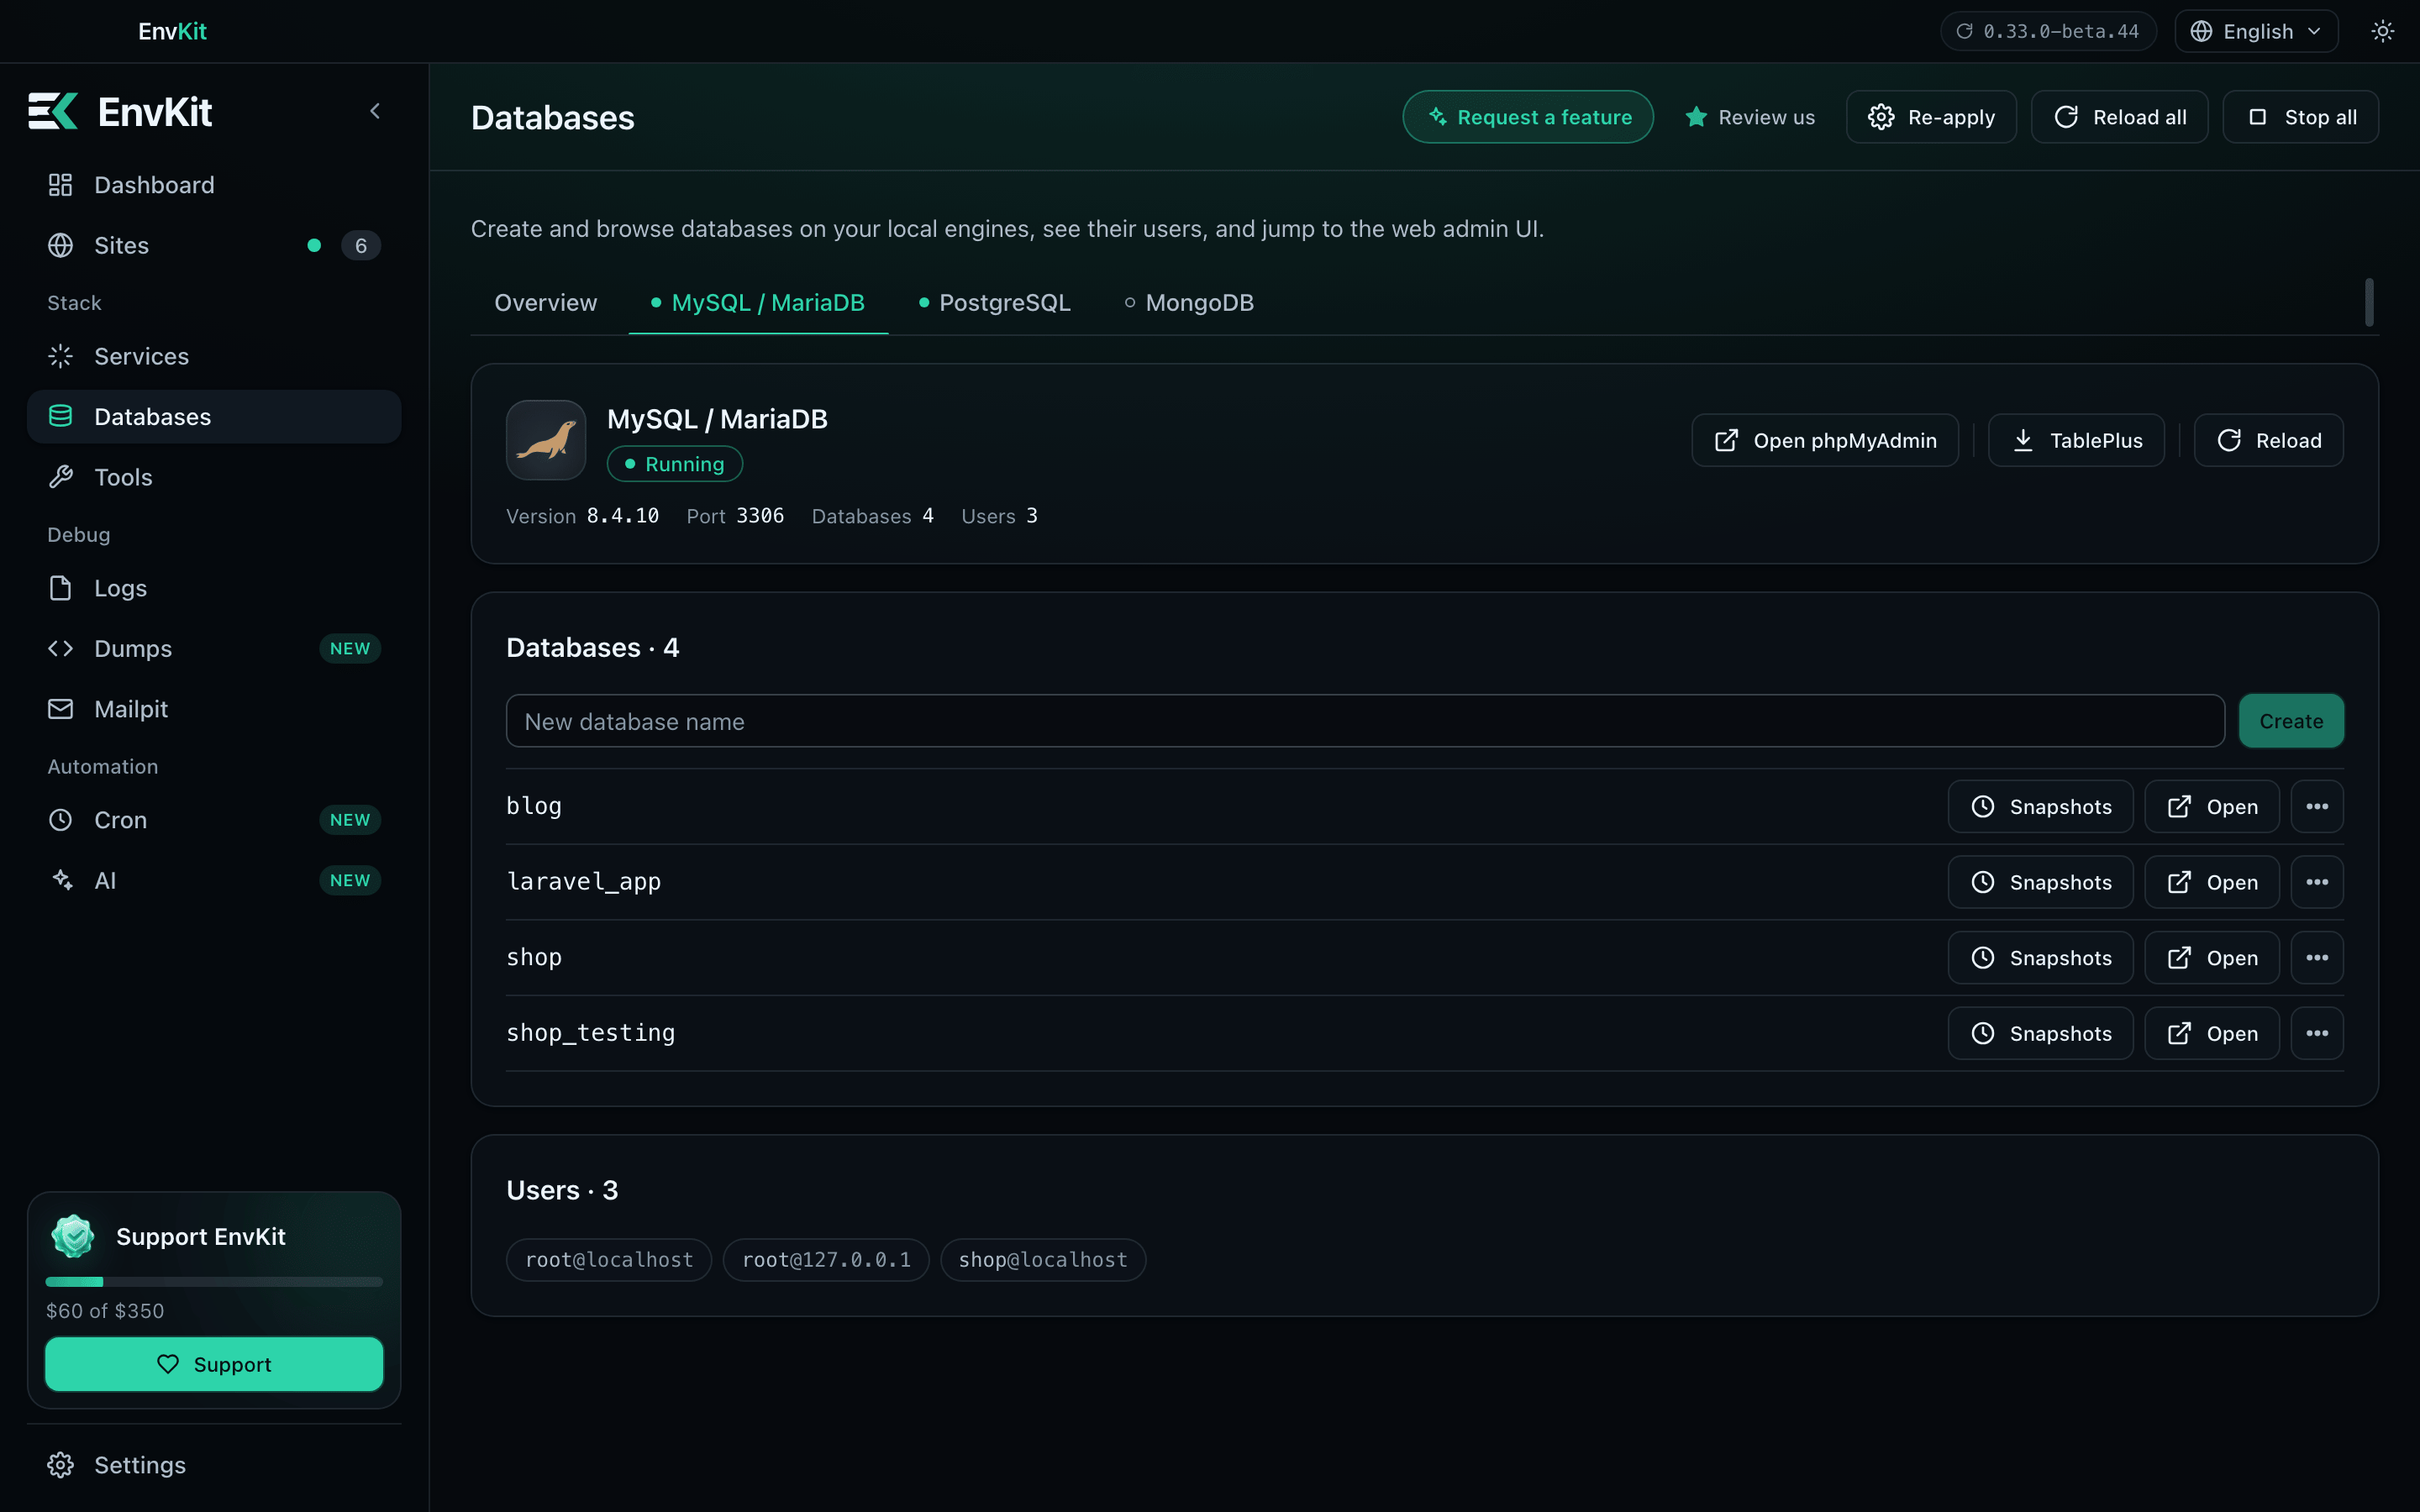Open Mailpit in the sidebar
The height and width of the screenshot is (1512, 2420).
tap(214, 709)
